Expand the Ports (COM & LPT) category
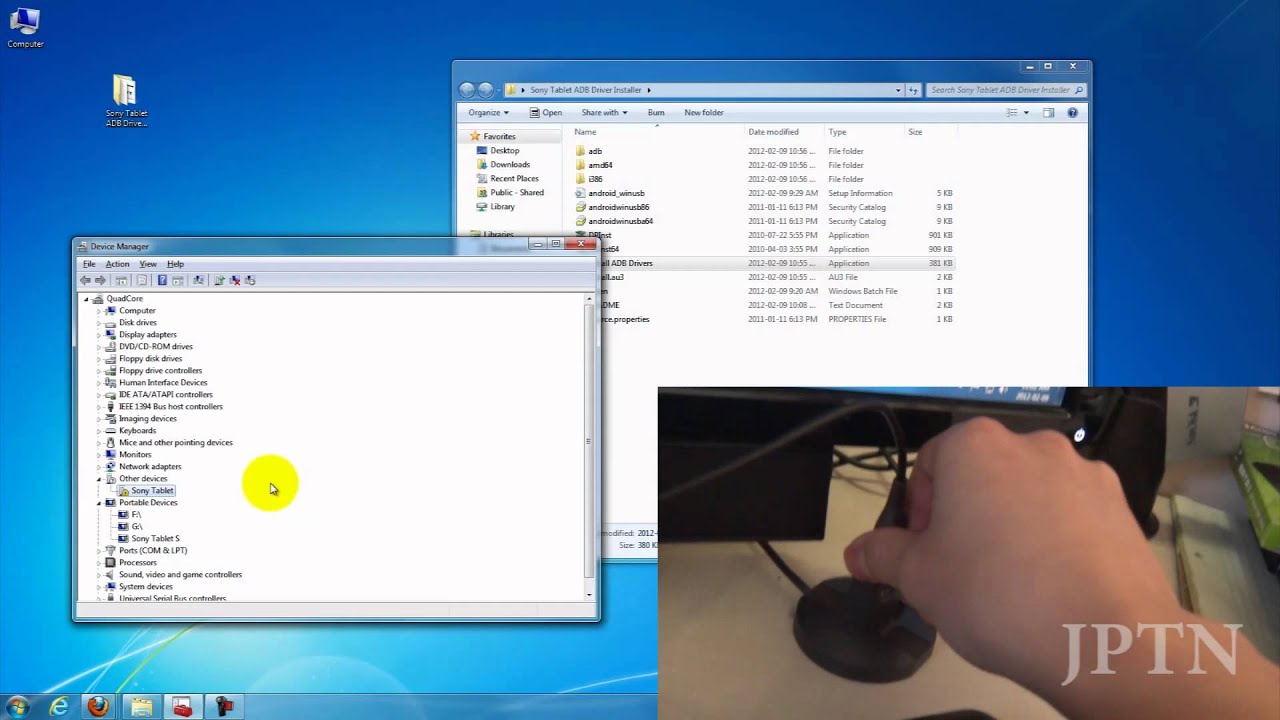This screenshot has width=1280, height=720. coord(99,551)
